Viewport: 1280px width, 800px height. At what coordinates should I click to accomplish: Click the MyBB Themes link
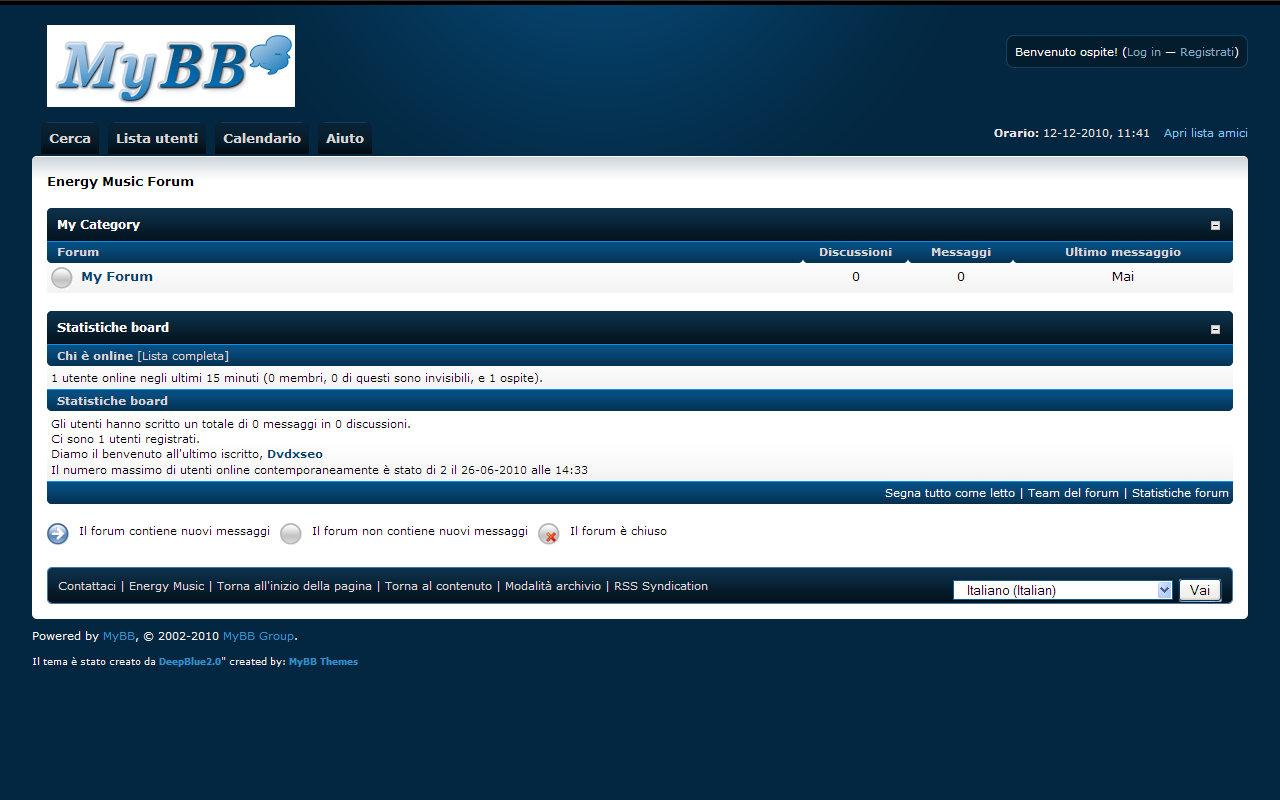(323, 662)
